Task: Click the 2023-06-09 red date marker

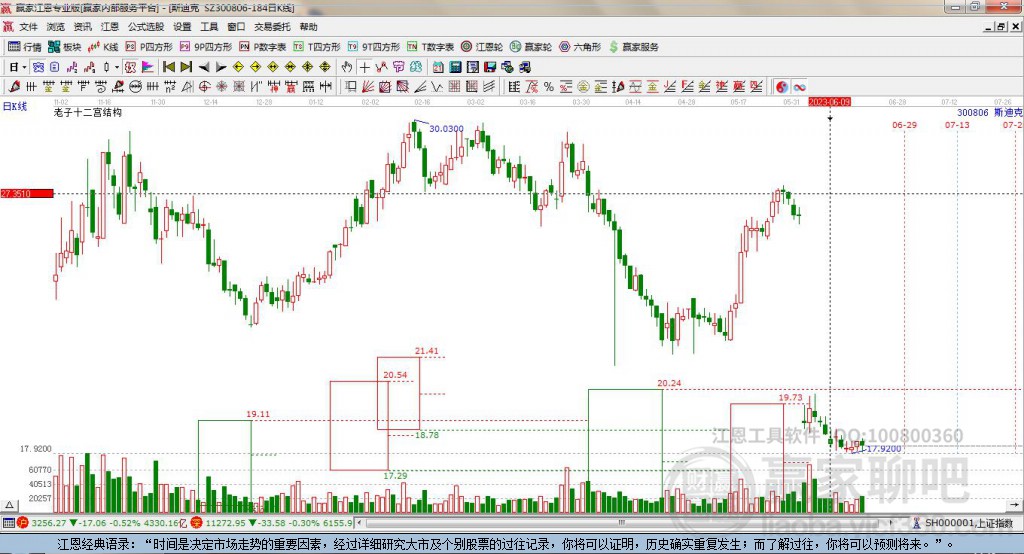Action: click(829, 102)
